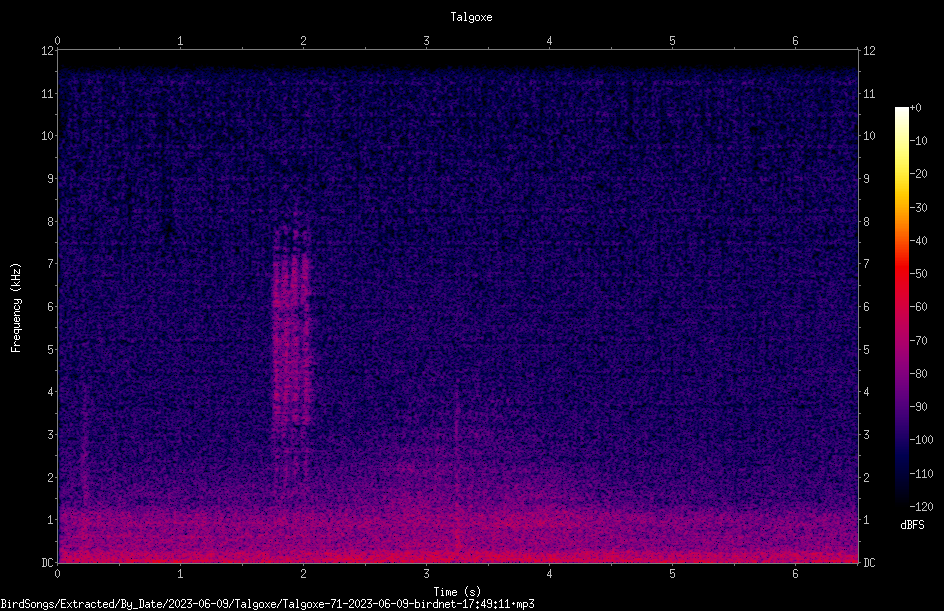Click the 6 kHz tick on left frequency axis
The width and height of the screenshot is (944, 611).
coord(51,306)
